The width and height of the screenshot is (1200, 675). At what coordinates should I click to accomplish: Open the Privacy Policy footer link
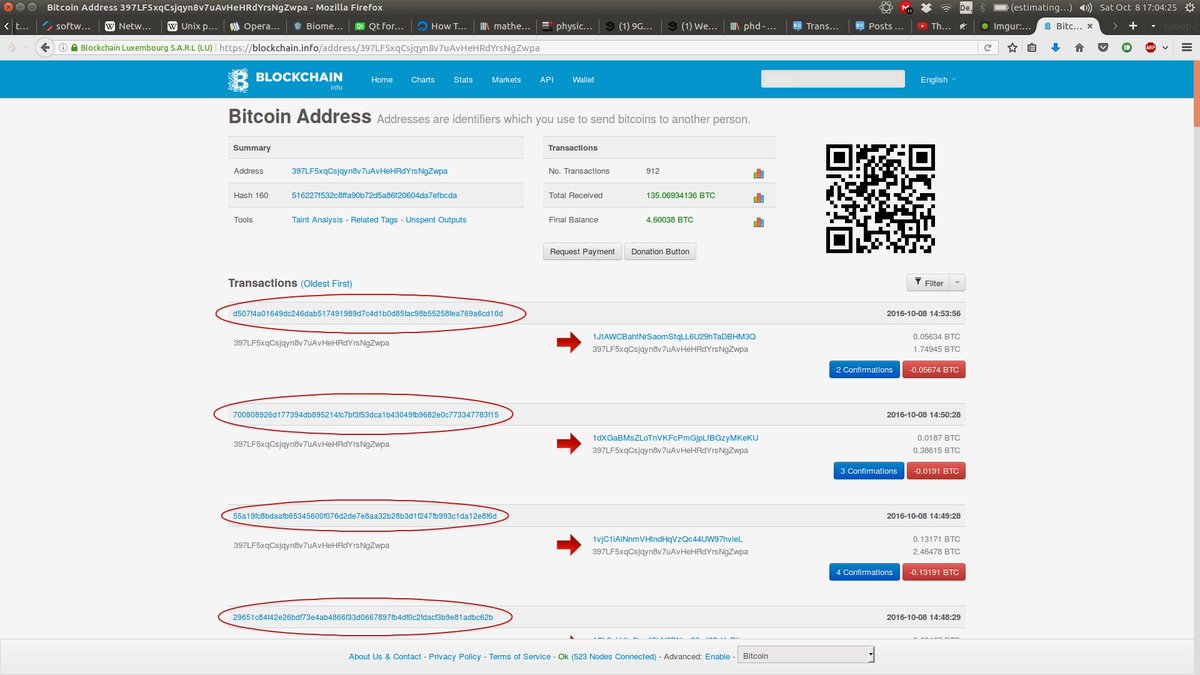tap(455, 657)
